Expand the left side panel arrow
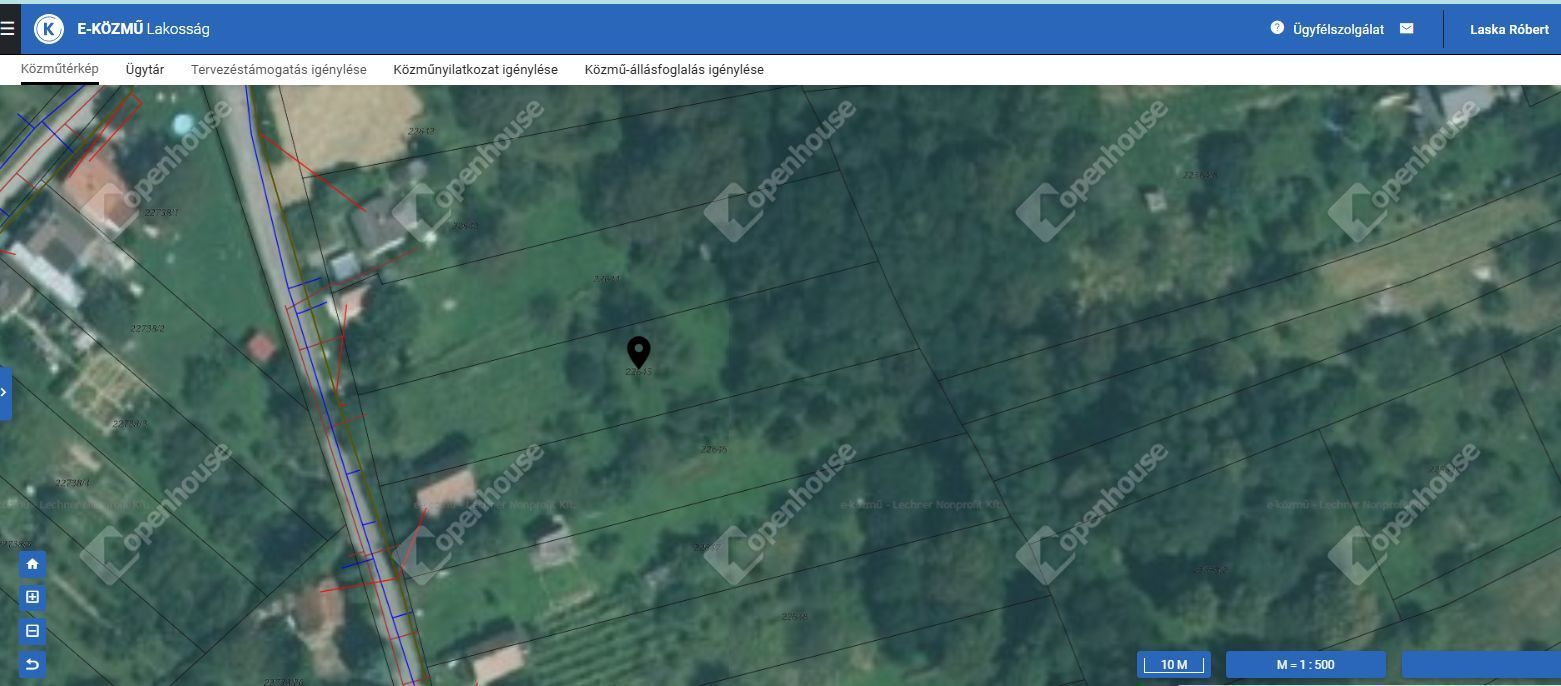The image size is (1561, 686). coord(5,392)
